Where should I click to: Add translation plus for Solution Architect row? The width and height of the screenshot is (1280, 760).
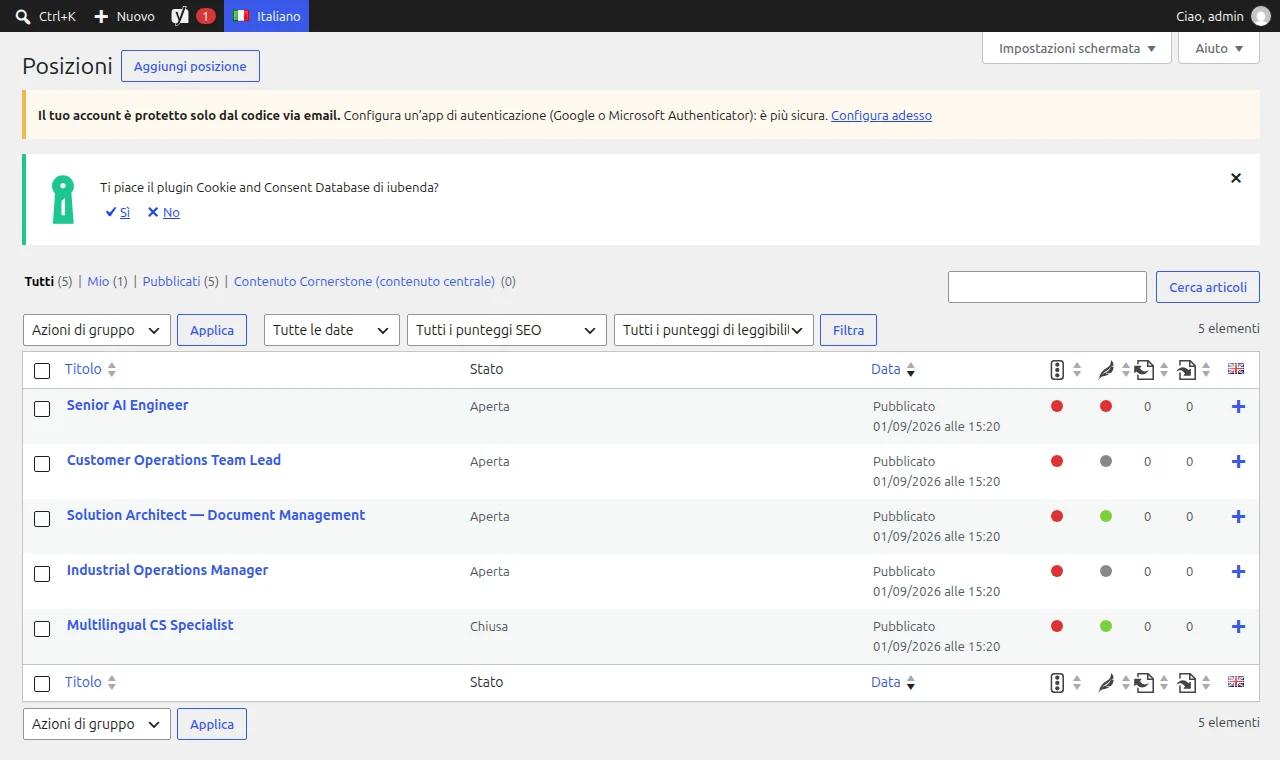point(1238,516)
